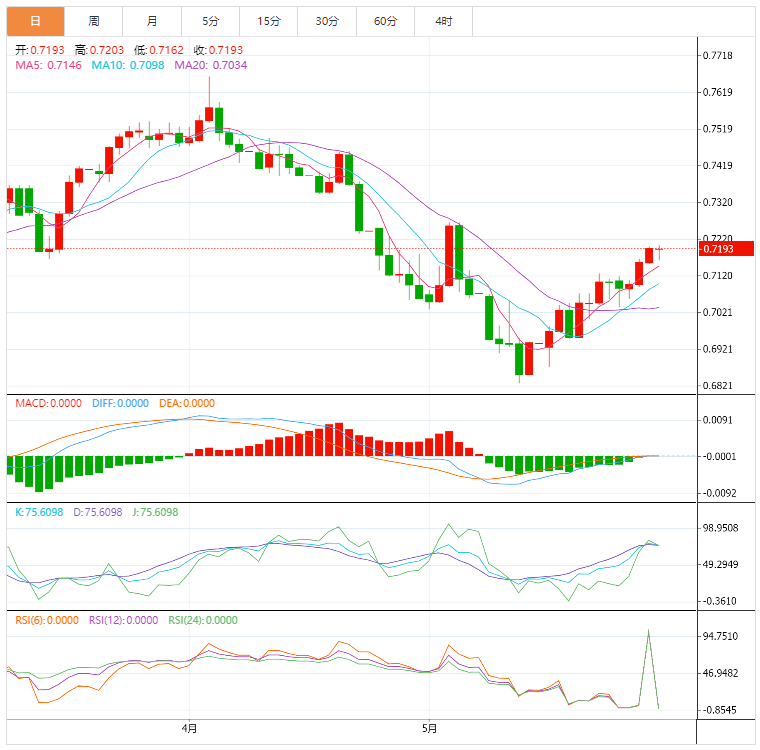Click the 0.7120 price axis label
Image resolution: width=760 pixels, height=750 pixels.
(x=718, y=276)
